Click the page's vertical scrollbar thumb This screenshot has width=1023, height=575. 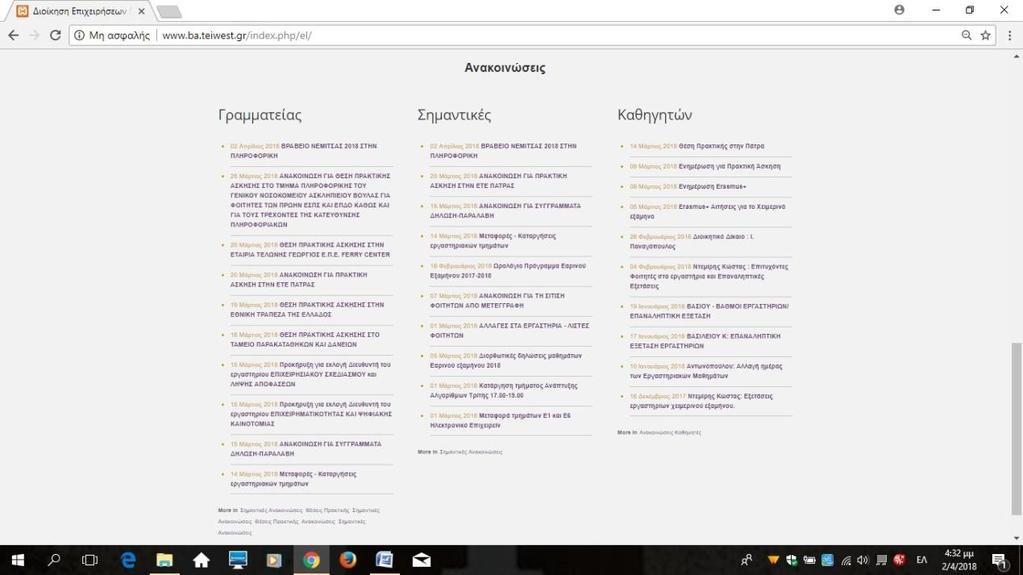tap(1016, 428)
